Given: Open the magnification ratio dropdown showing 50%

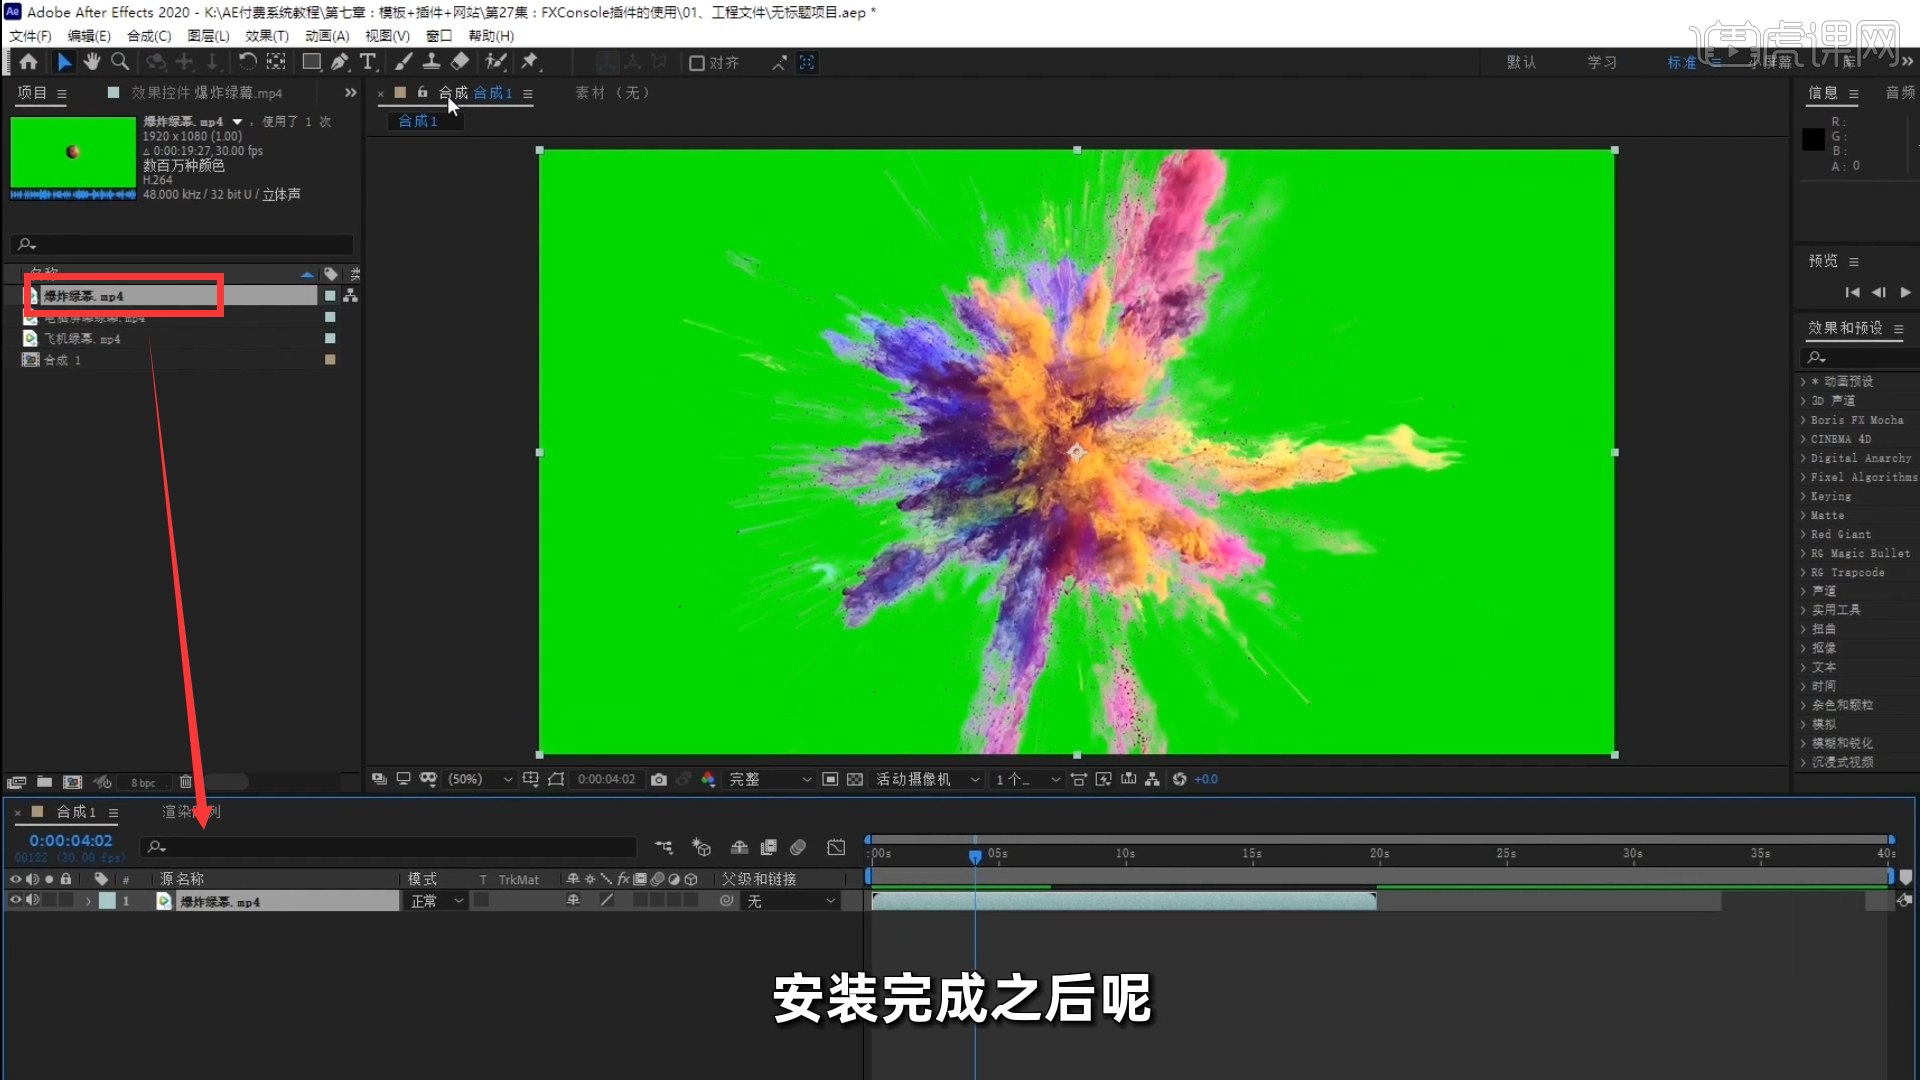Looking at the screenshot, I should (x=479, y=779).
